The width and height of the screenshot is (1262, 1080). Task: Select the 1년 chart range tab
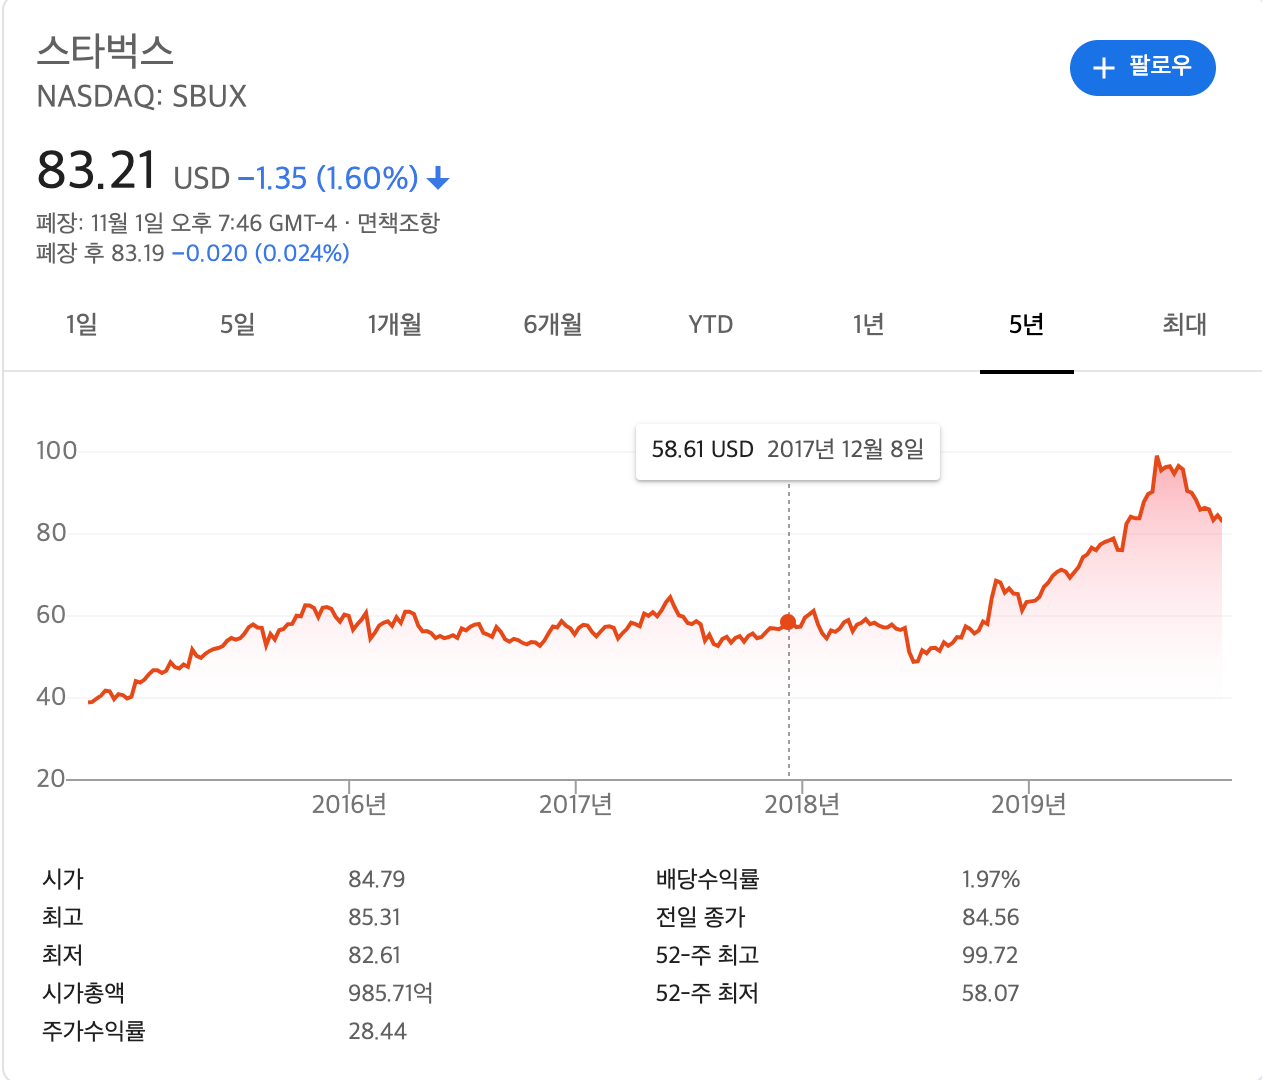tap(868, 324)
